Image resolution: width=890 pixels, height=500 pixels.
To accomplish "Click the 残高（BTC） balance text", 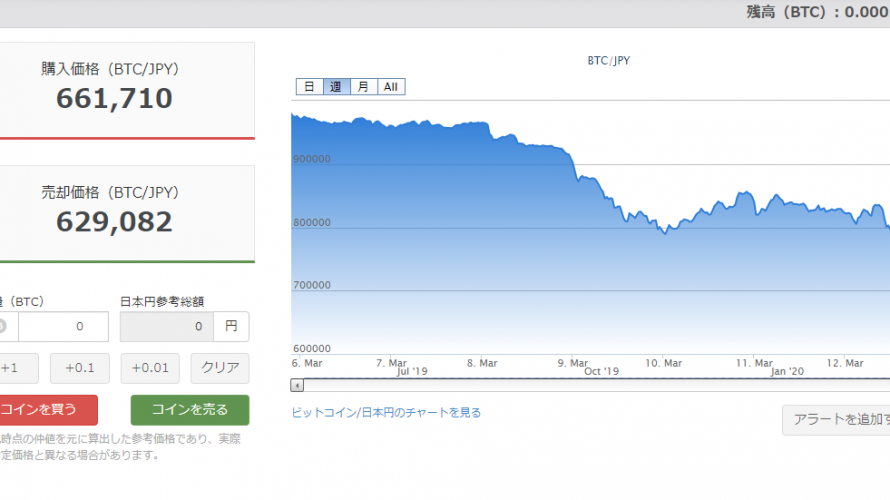I will 818,12.
